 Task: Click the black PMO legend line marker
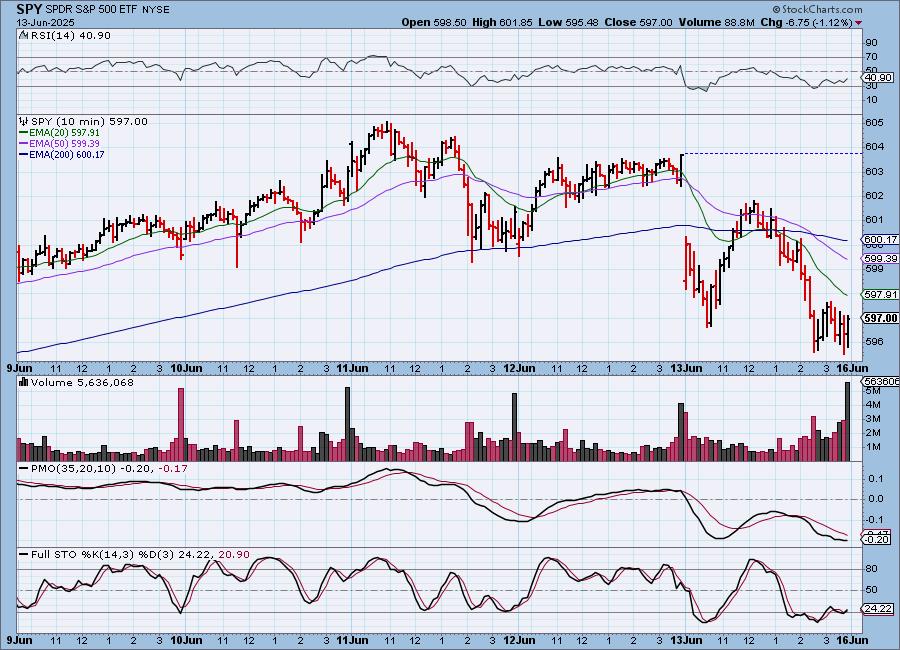click(x=24, y=469)
